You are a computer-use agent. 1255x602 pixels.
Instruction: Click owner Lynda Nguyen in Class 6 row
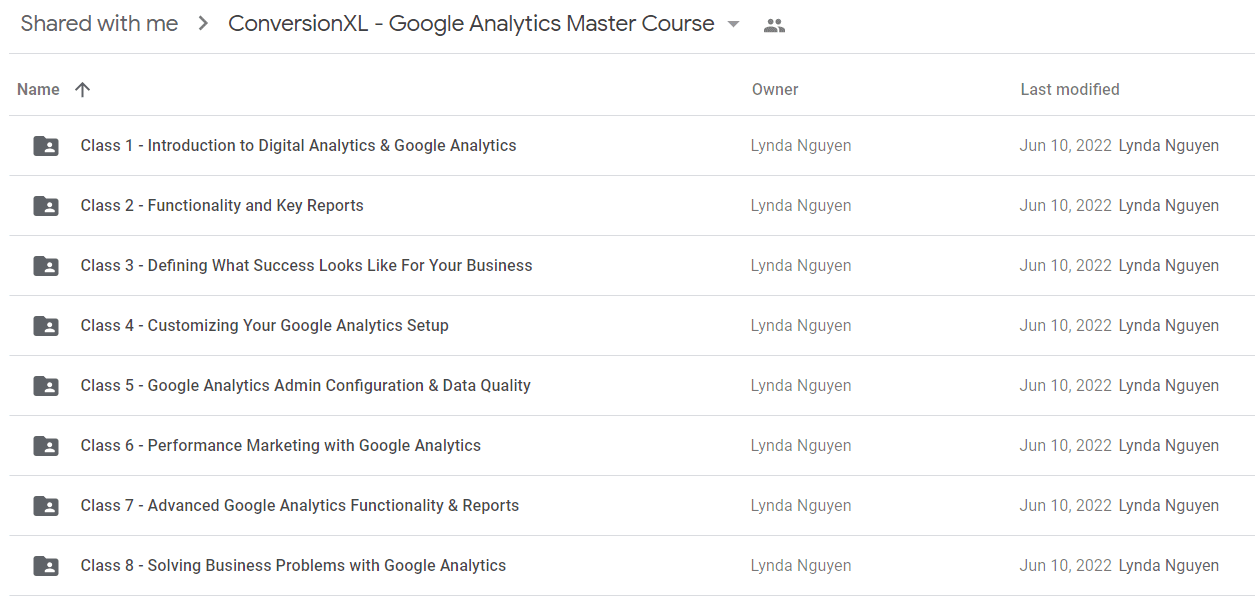point(801,446)
